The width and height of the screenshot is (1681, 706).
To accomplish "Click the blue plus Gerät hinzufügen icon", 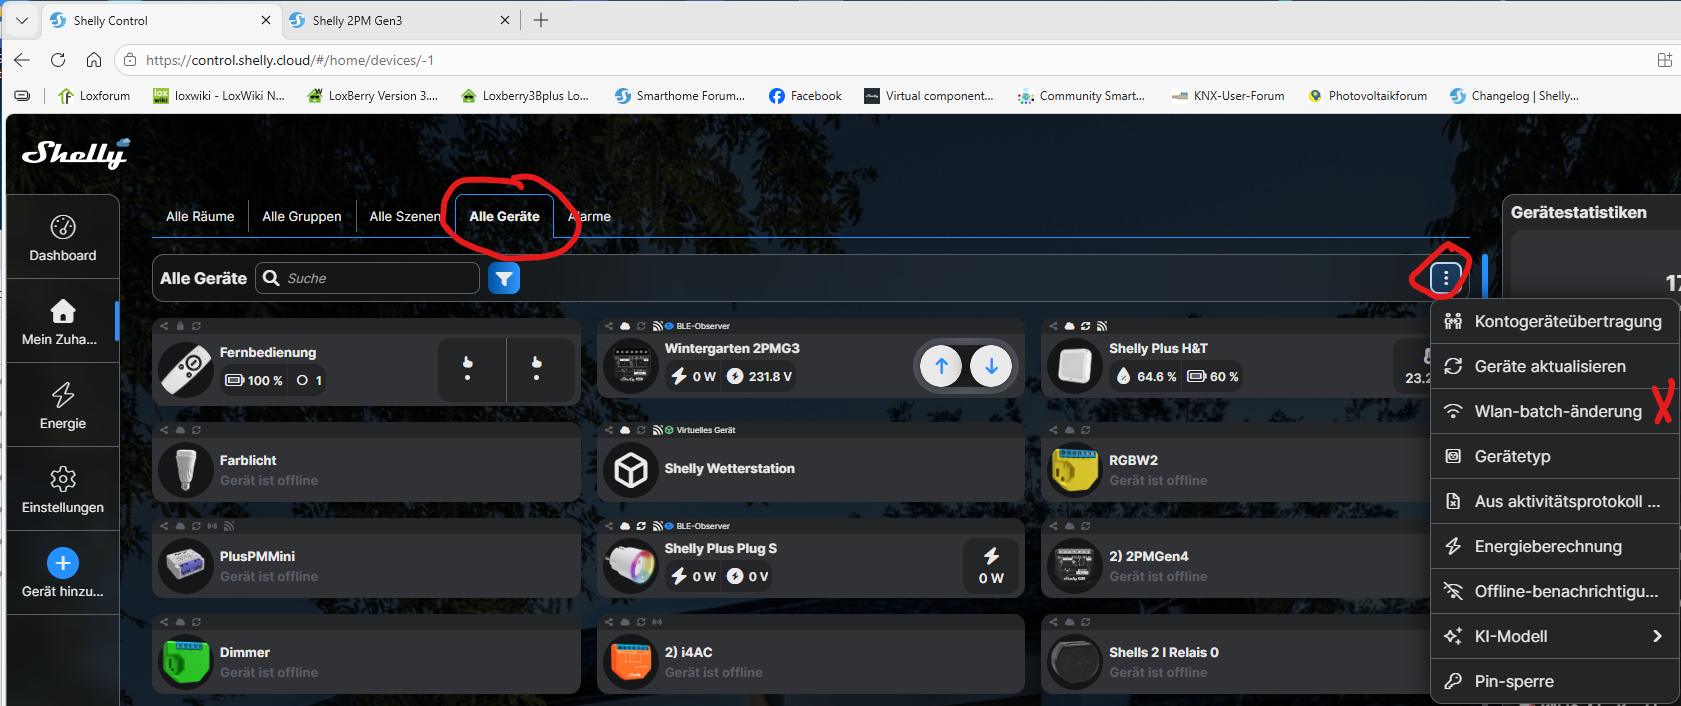I will (63, 563).
